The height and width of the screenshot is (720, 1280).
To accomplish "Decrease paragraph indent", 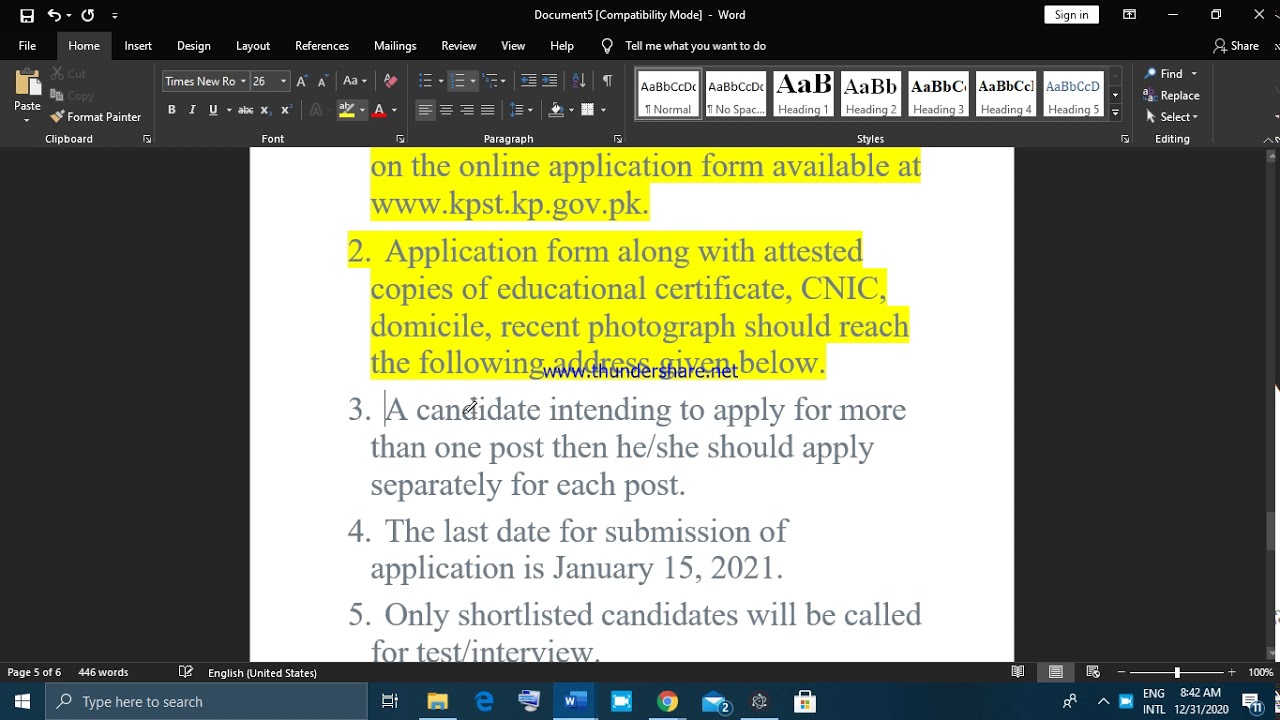I will (528, 81).
